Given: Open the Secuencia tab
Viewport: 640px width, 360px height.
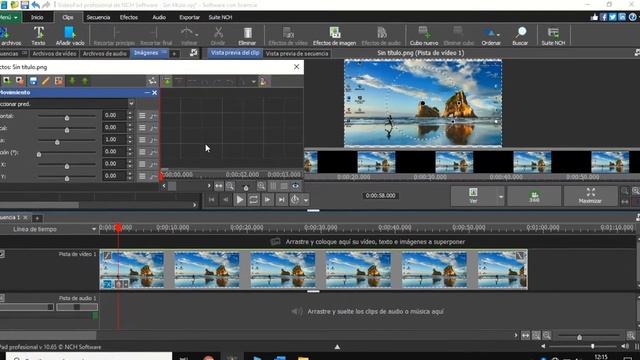Looking at the screenshot, I should 98,17.
